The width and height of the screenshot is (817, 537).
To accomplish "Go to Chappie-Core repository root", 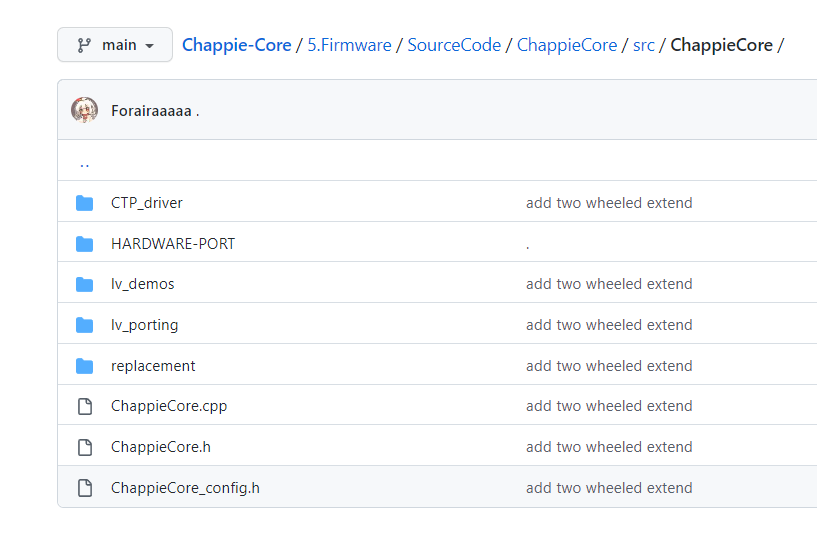I will pos(237,45).
